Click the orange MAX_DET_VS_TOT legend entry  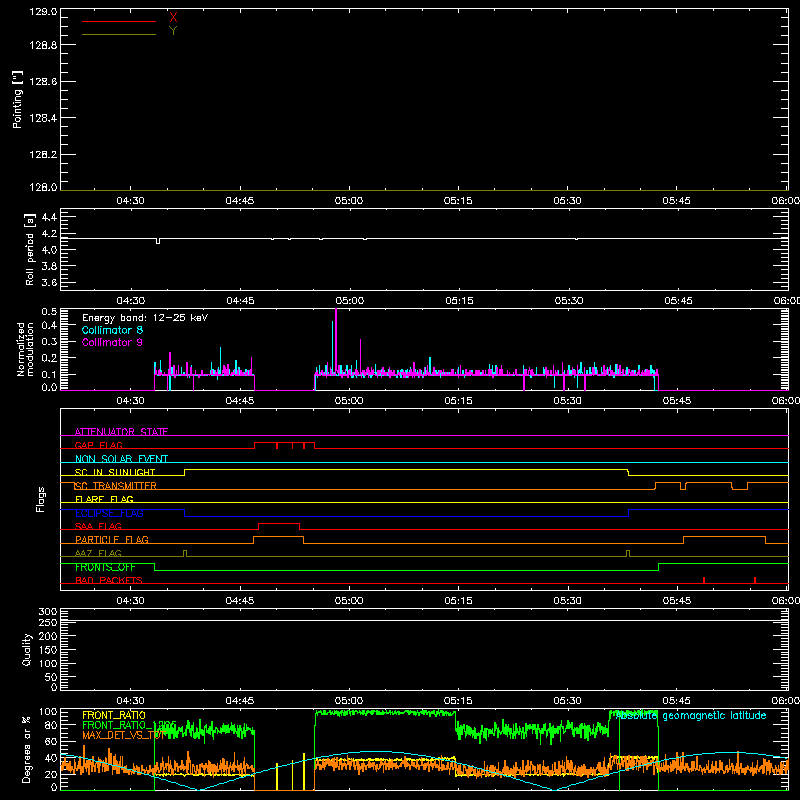122,735
